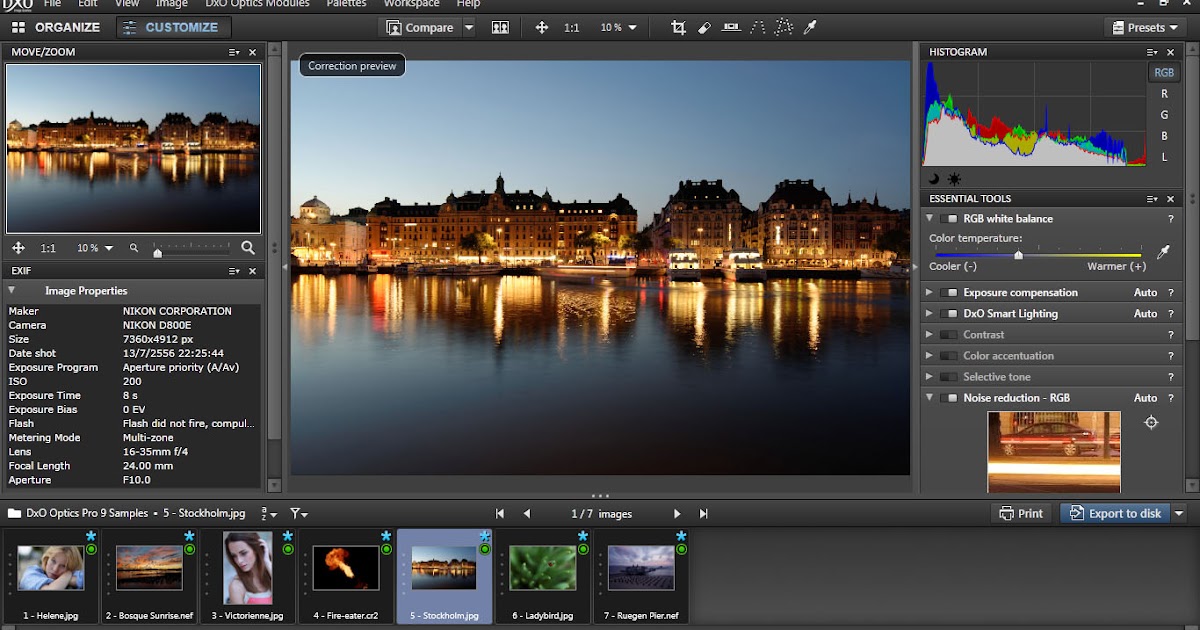Toggle DxO Smart Lighting switch

(948, 314)
